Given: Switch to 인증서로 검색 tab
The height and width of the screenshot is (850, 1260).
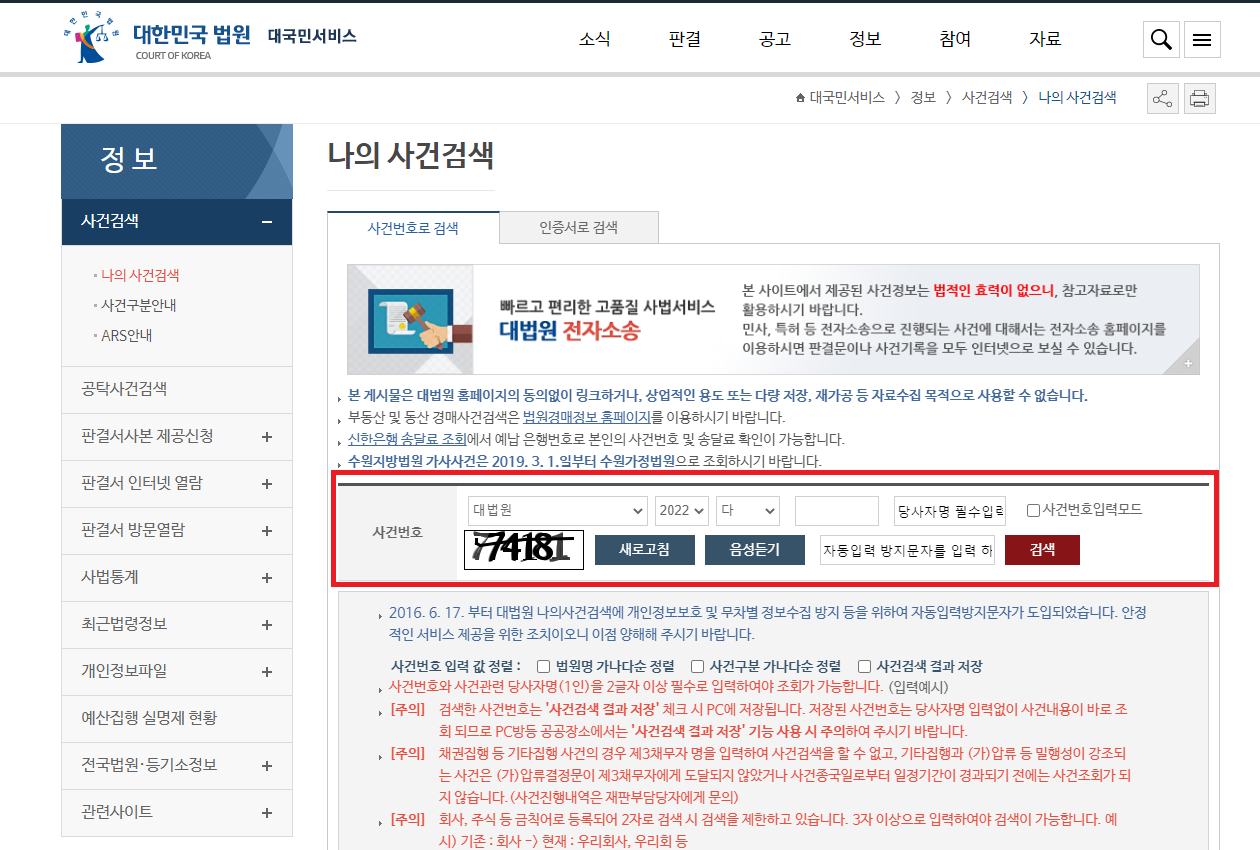Looking at the screenshot, I should coord(579,227).
